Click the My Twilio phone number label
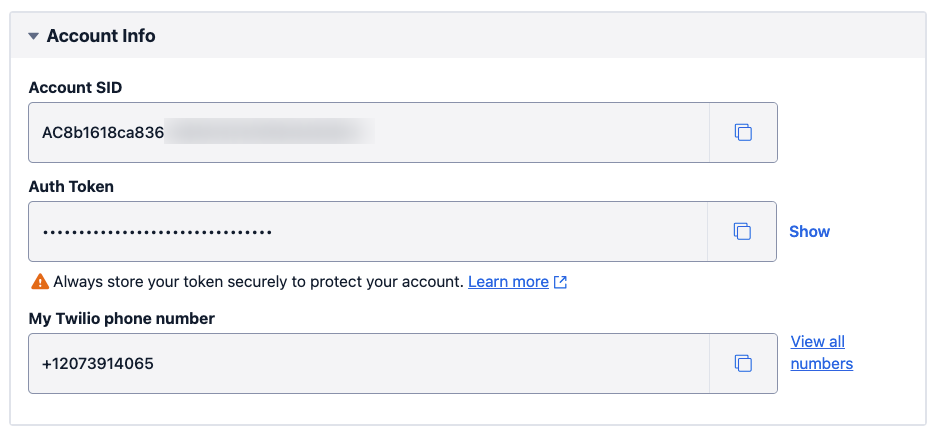The width and height of the screenshot is (935, 442). click(x=122, y=318)
